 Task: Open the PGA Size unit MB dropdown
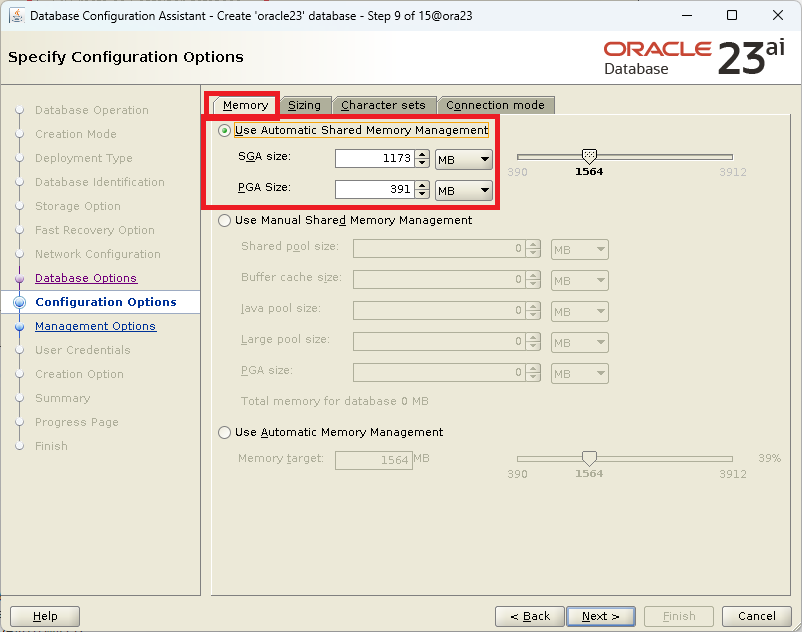point(464,191)
